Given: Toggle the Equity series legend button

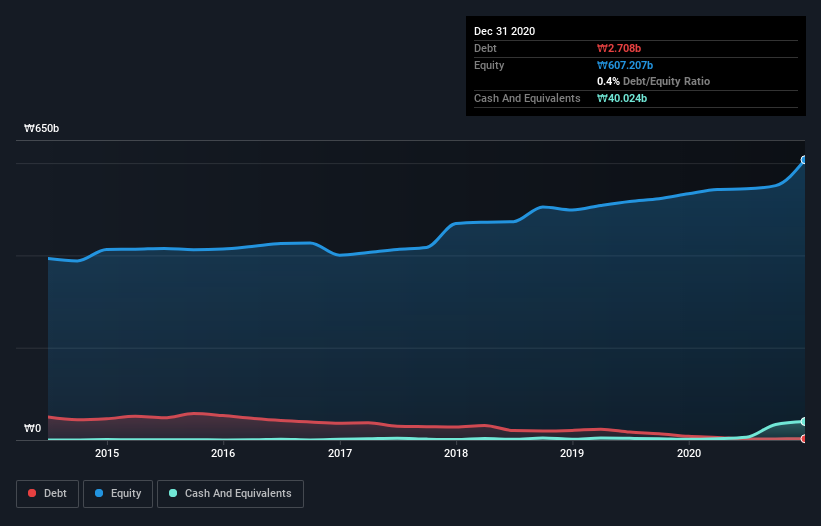Looking at the screenshot, I should tap(118, 494).
